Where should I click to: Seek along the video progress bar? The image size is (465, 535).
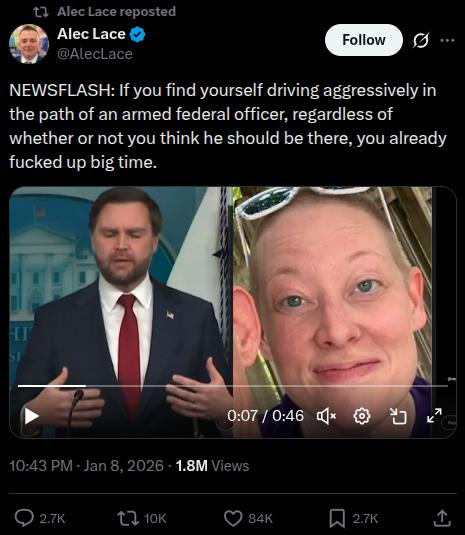point(233,386)
